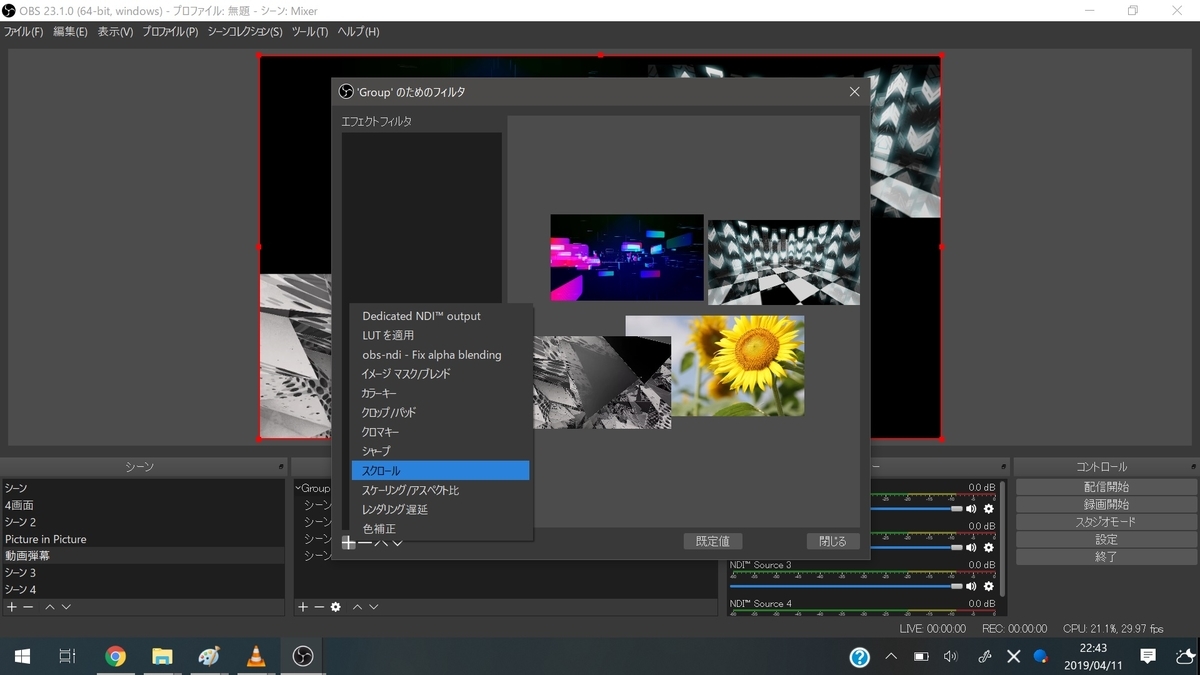The image size is (1200, 675).
Task: Open the ファイル(F) menu
Action: pos(23,32)
